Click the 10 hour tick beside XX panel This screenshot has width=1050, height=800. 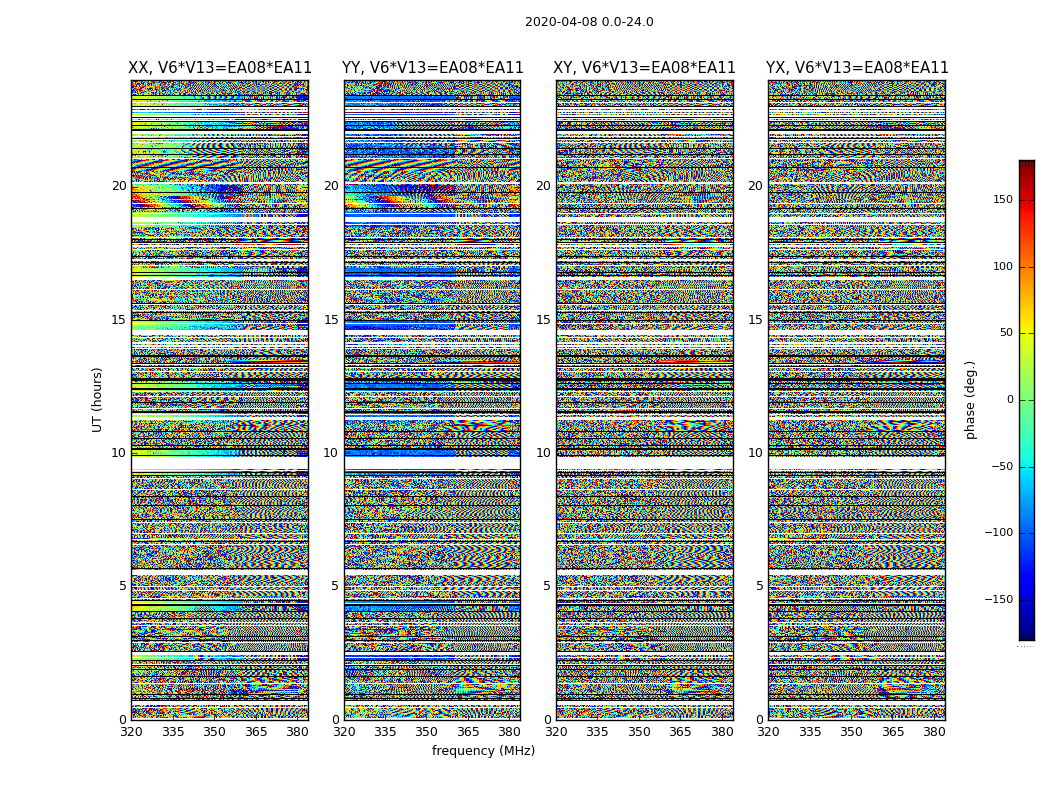click(119, 453)
